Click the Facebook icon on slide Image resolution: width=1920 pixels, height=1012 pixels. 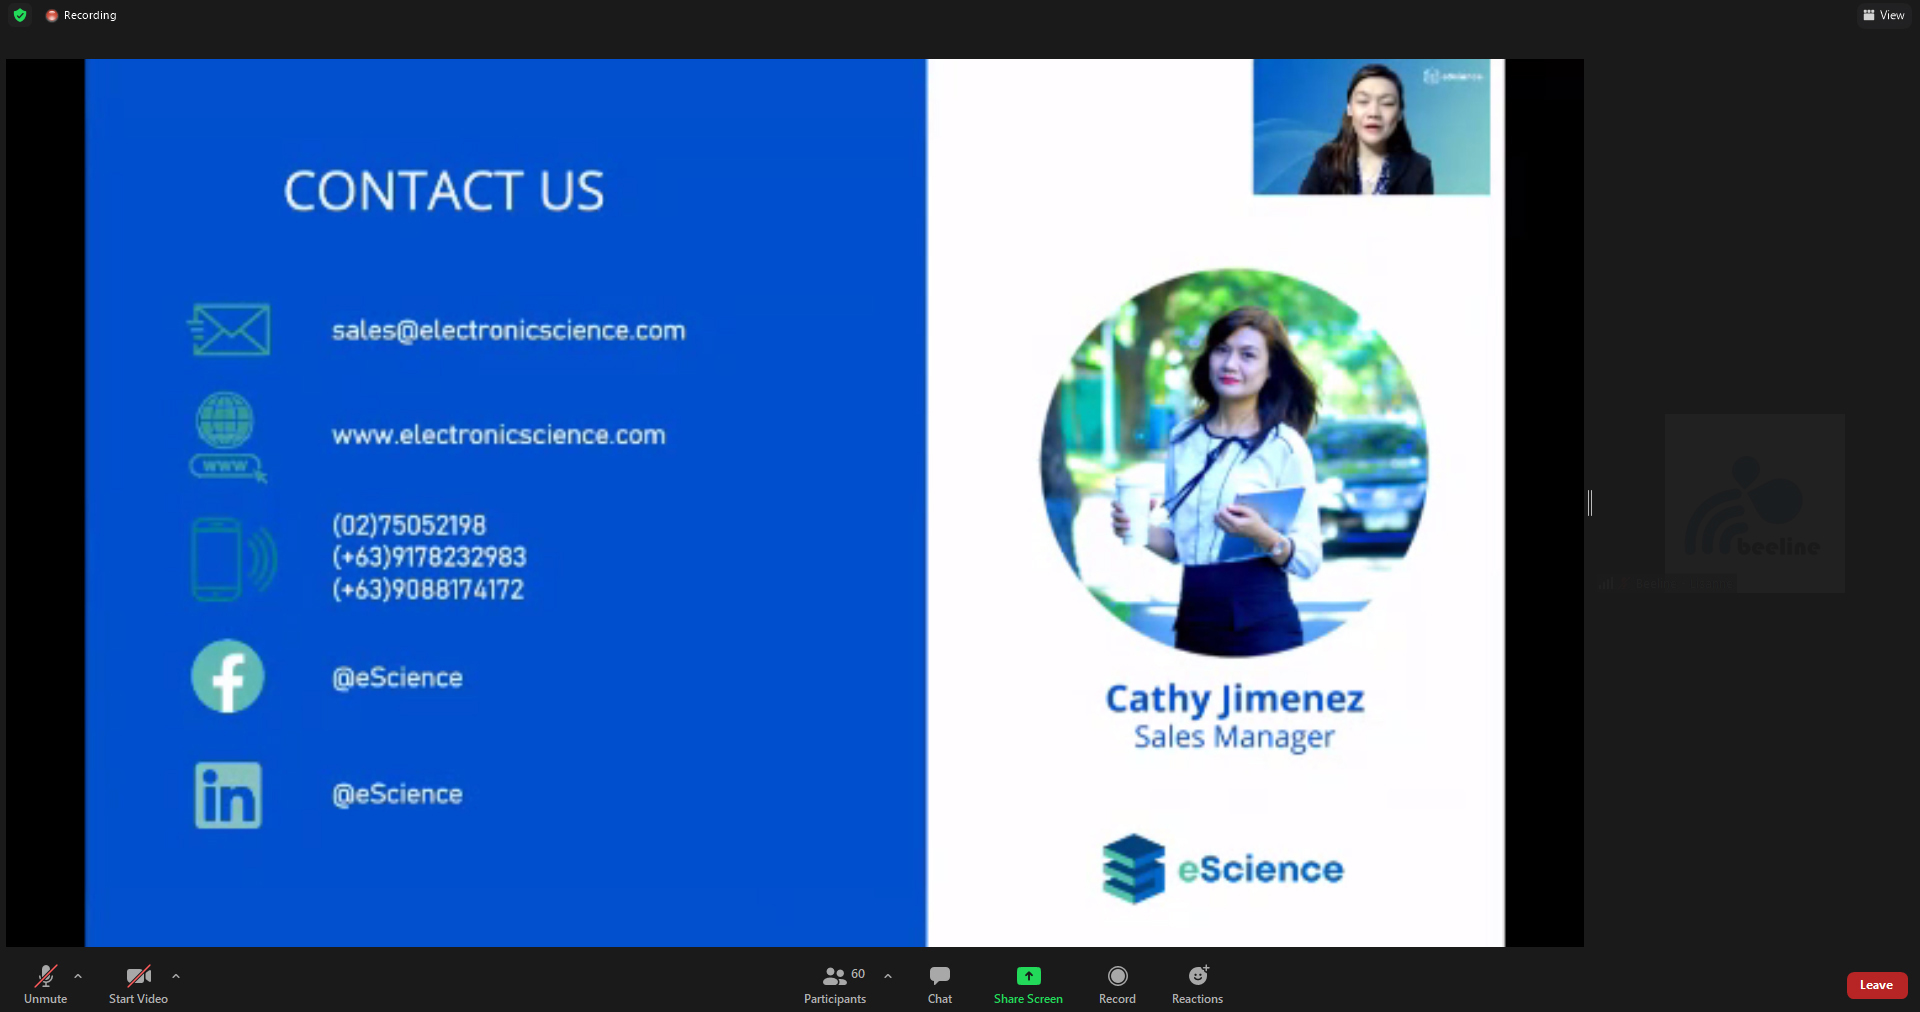[228, 676]
